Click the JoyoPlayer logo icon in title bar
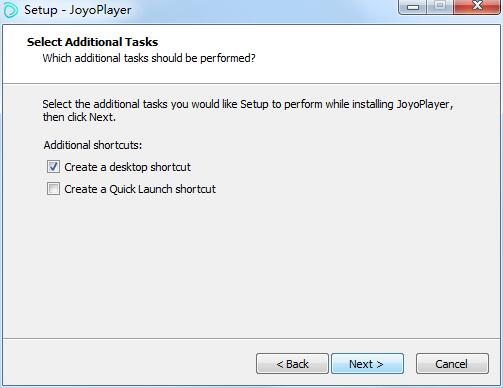Screen dimensions: 503x388 [11, 10]
